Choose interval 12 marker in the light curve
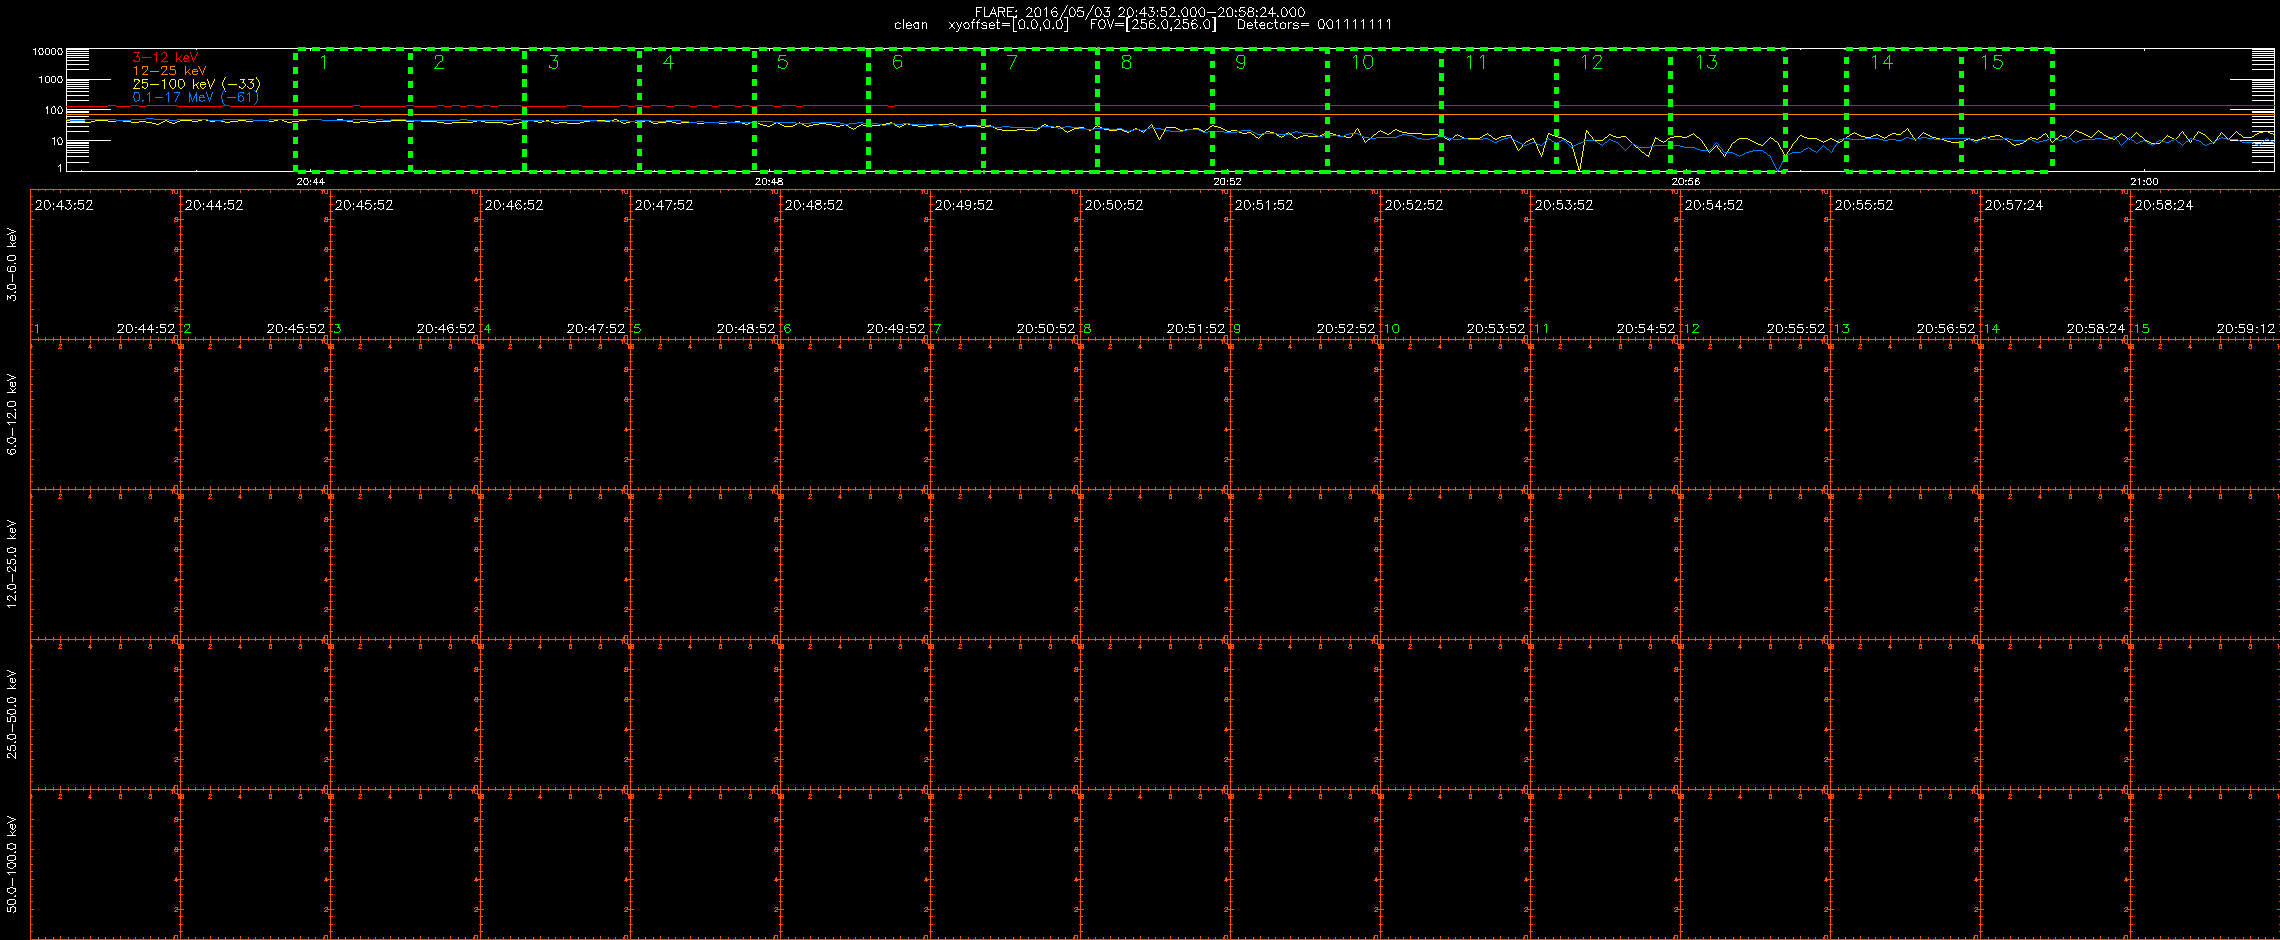The height and width of the screenshot is (940, 2280). tap(1591, 62)
